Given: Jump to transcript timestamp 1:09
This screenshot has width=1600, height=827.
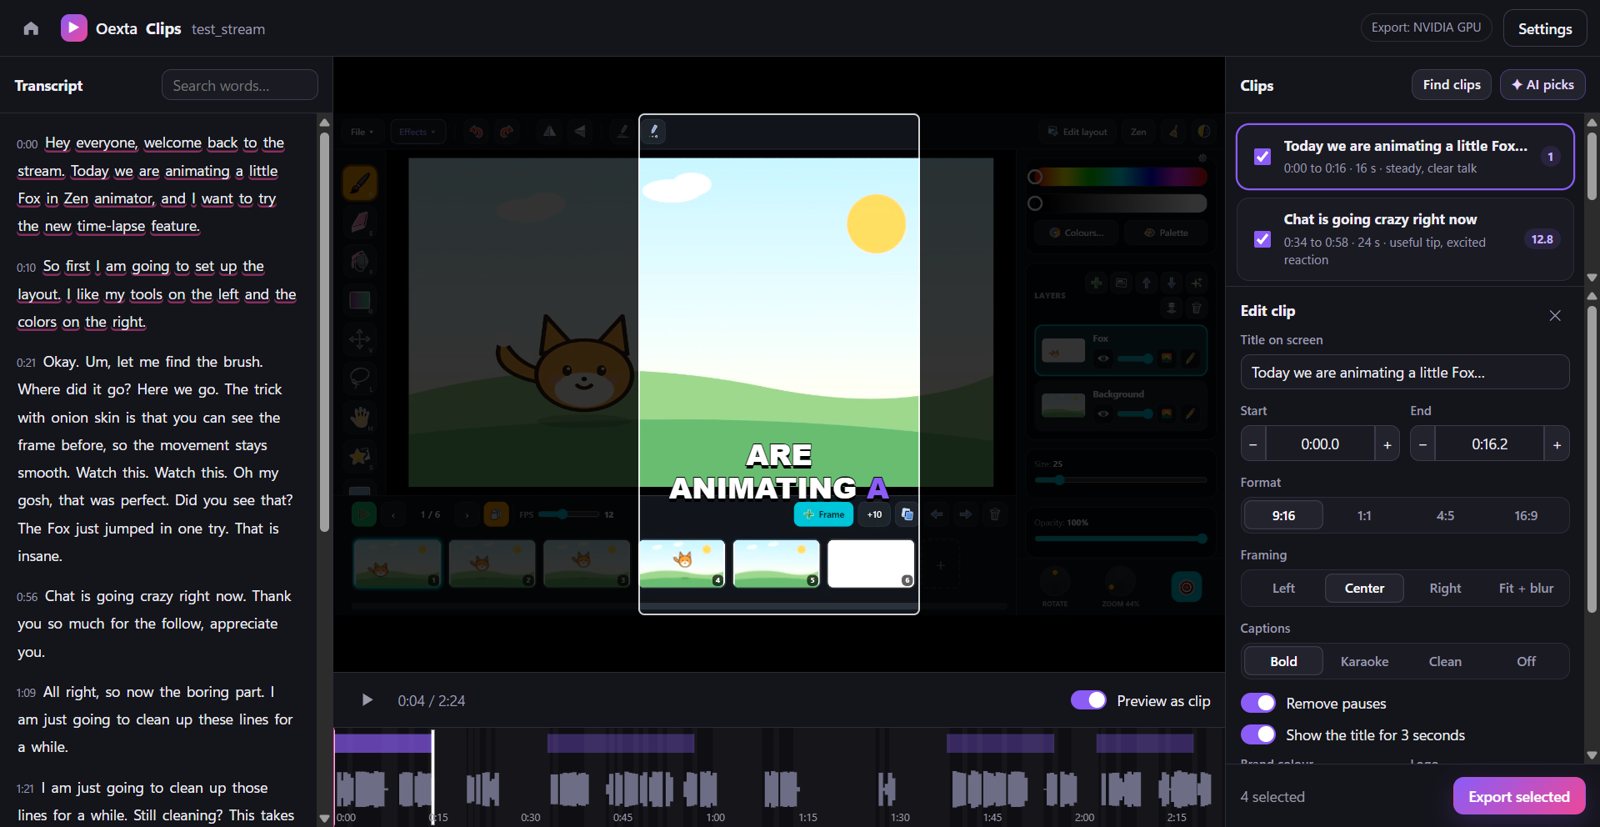Looking at the screenshot, I should click(x=26, y=693).
